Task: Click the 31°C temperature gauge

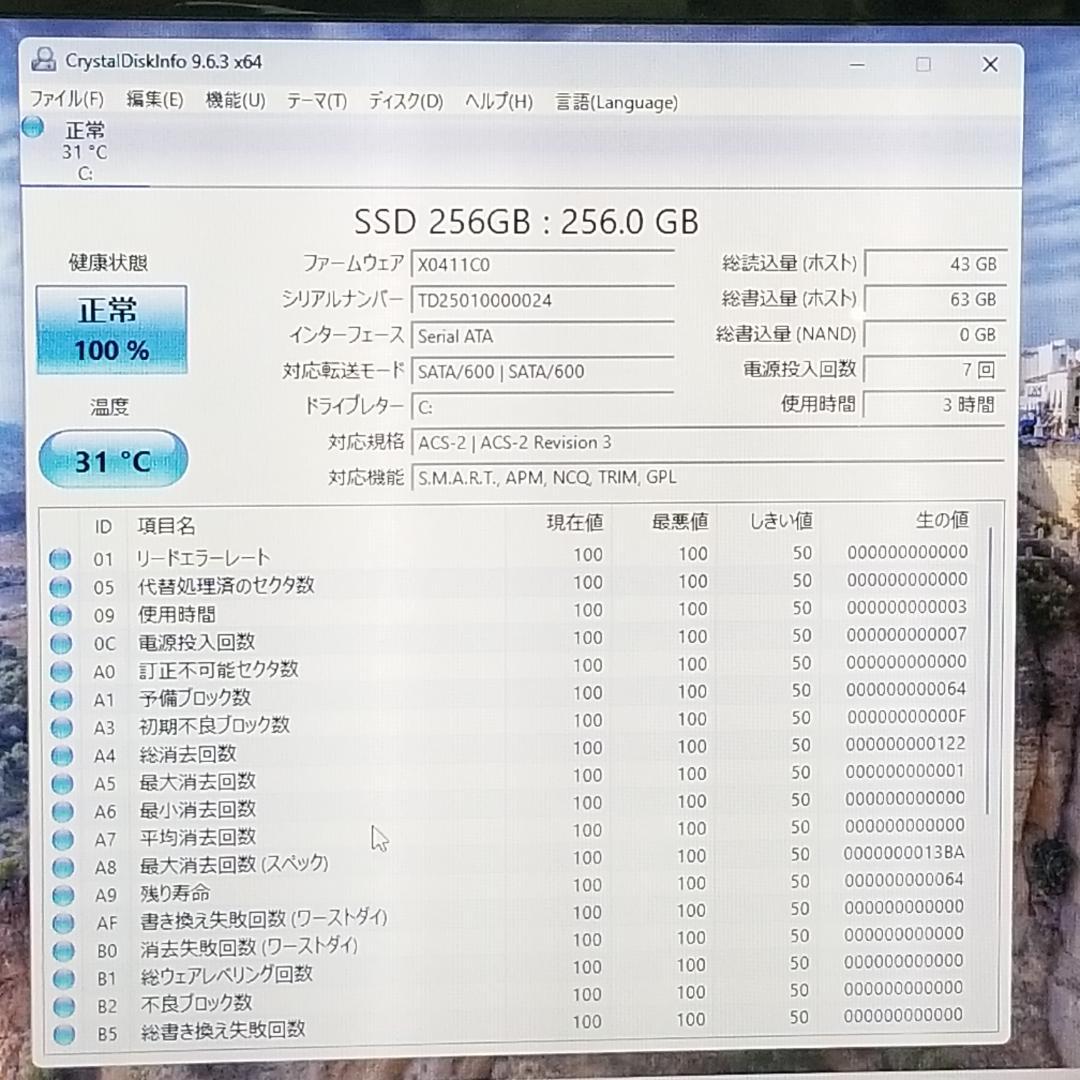Action: [x=112, y=459]
